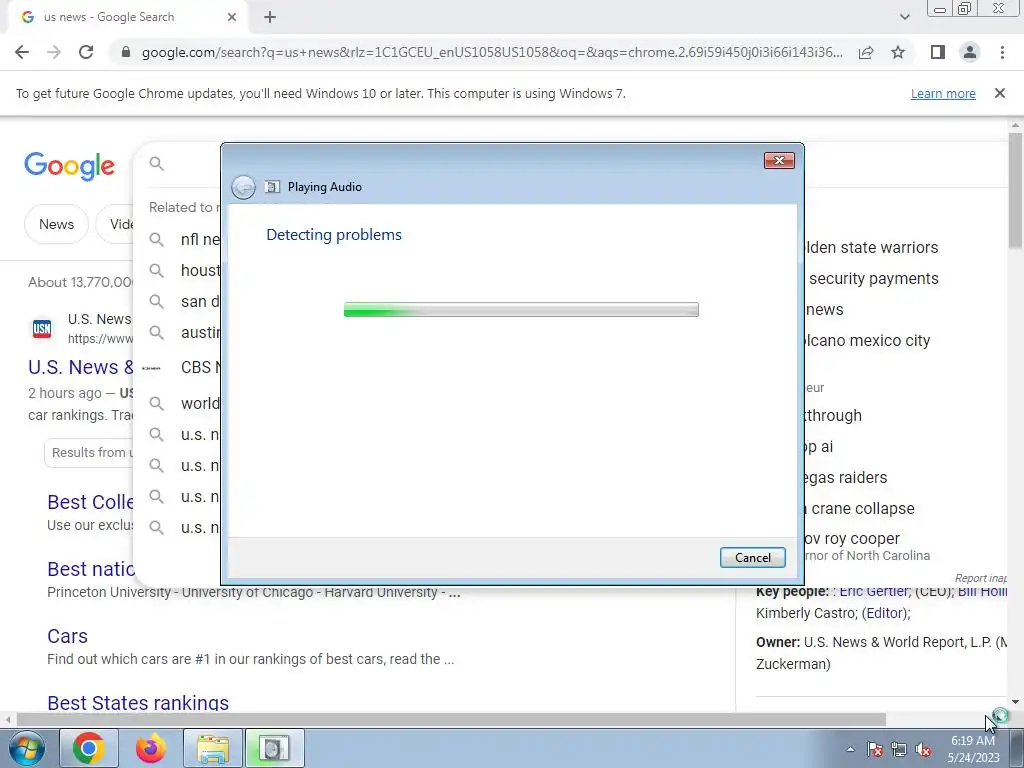
Task: Click the Action Center flag tray icon
Action: pyautogui.click(x=874, y=749)
